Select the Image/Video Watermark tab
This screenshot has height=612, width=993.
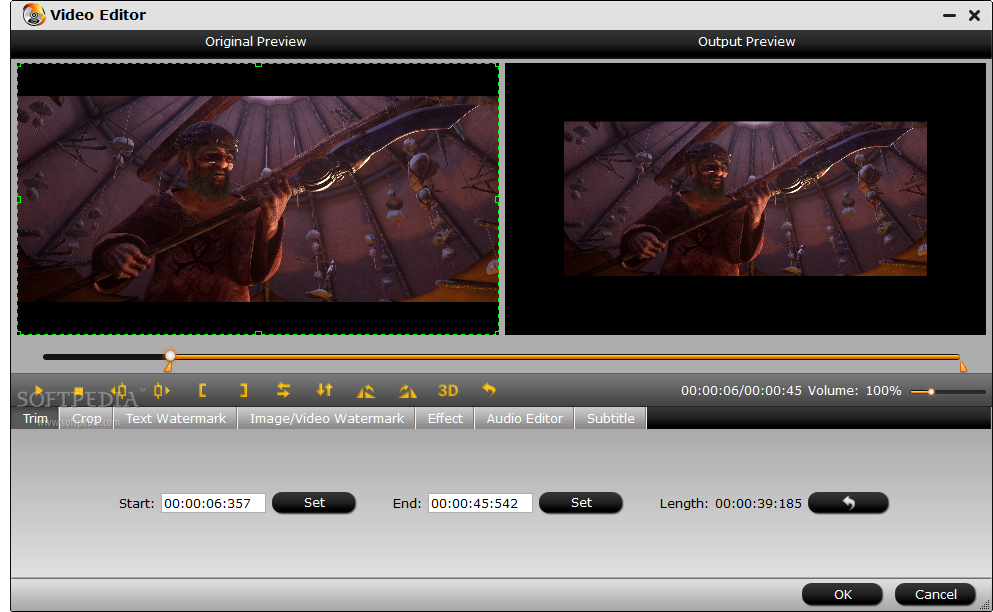(x=327, y=419)
